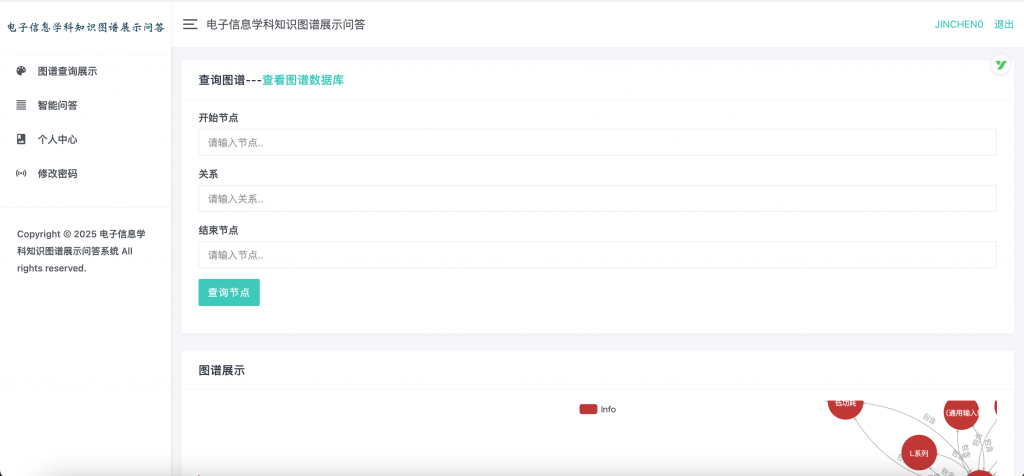Screen dimensions: 1024x476
Task: Click the 图谱展示 section heading
Action: click(221, 370)
